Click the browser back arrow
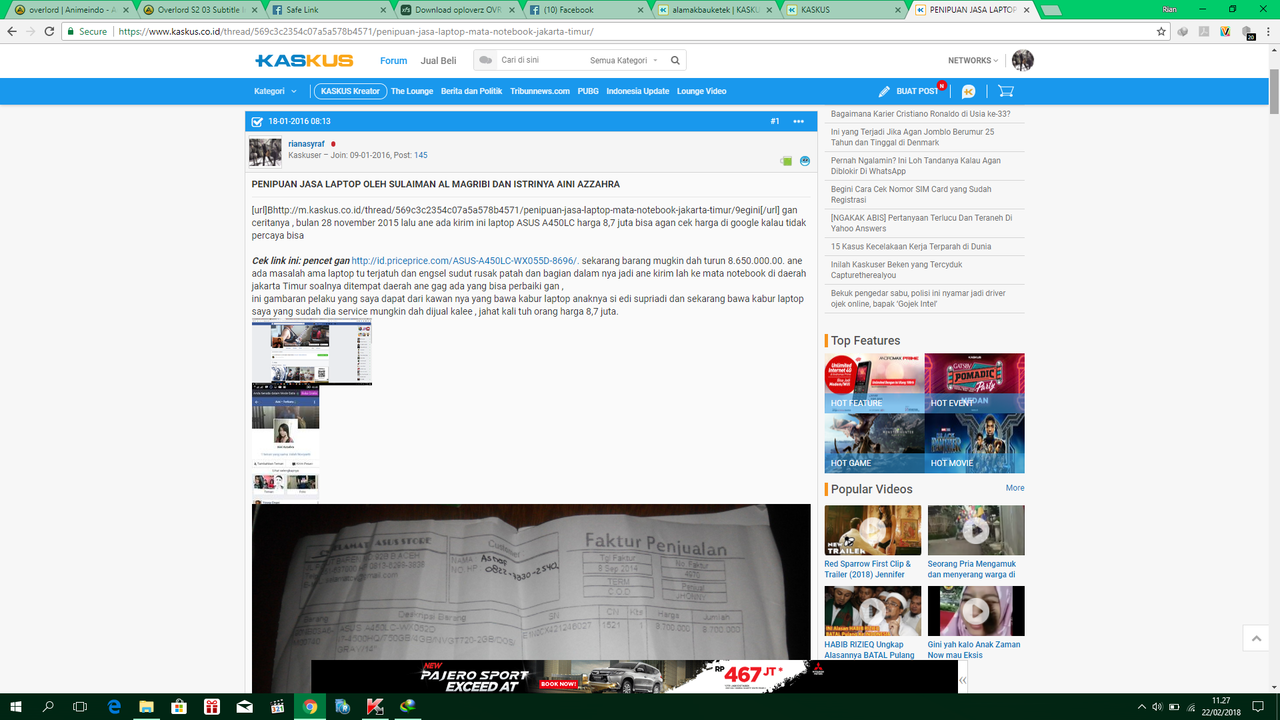The height and width of the screenshot is (720, 1280). (x=11, y=31)
